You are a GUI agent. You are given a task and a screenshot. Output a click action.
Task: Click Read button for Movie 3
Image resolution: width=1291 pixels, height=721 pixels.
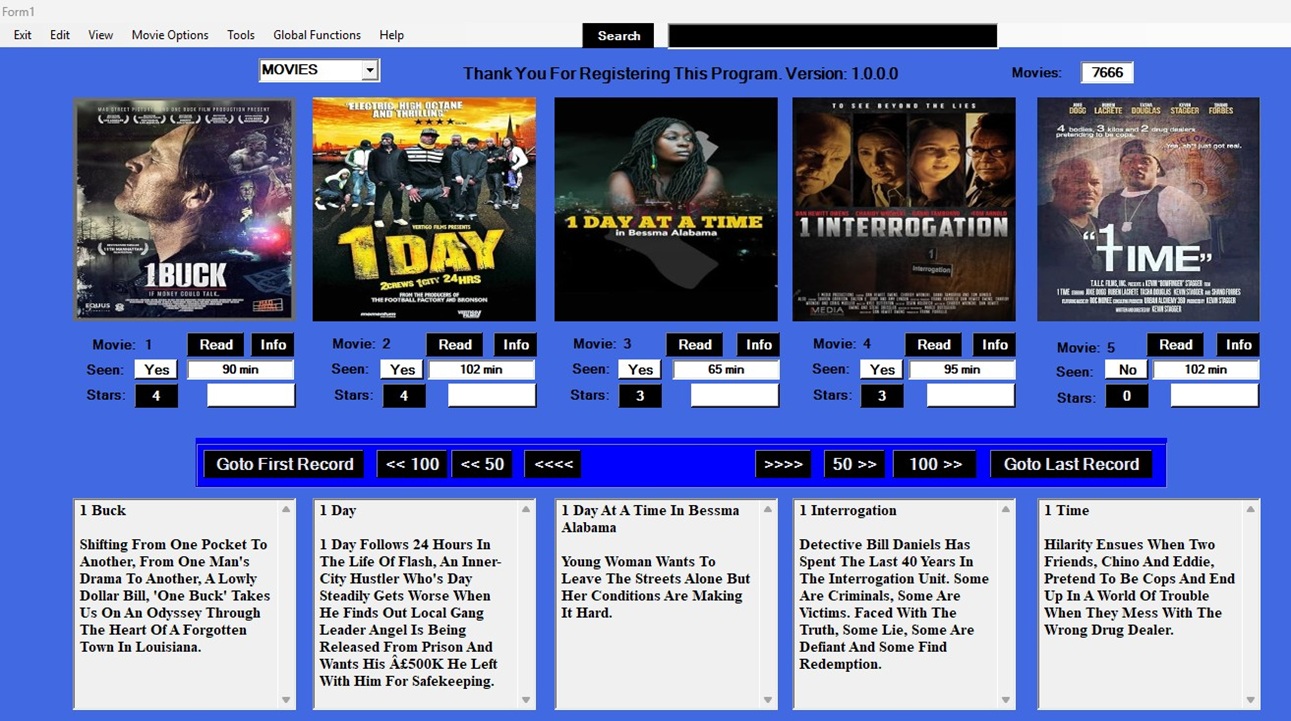tap(695, 345)
